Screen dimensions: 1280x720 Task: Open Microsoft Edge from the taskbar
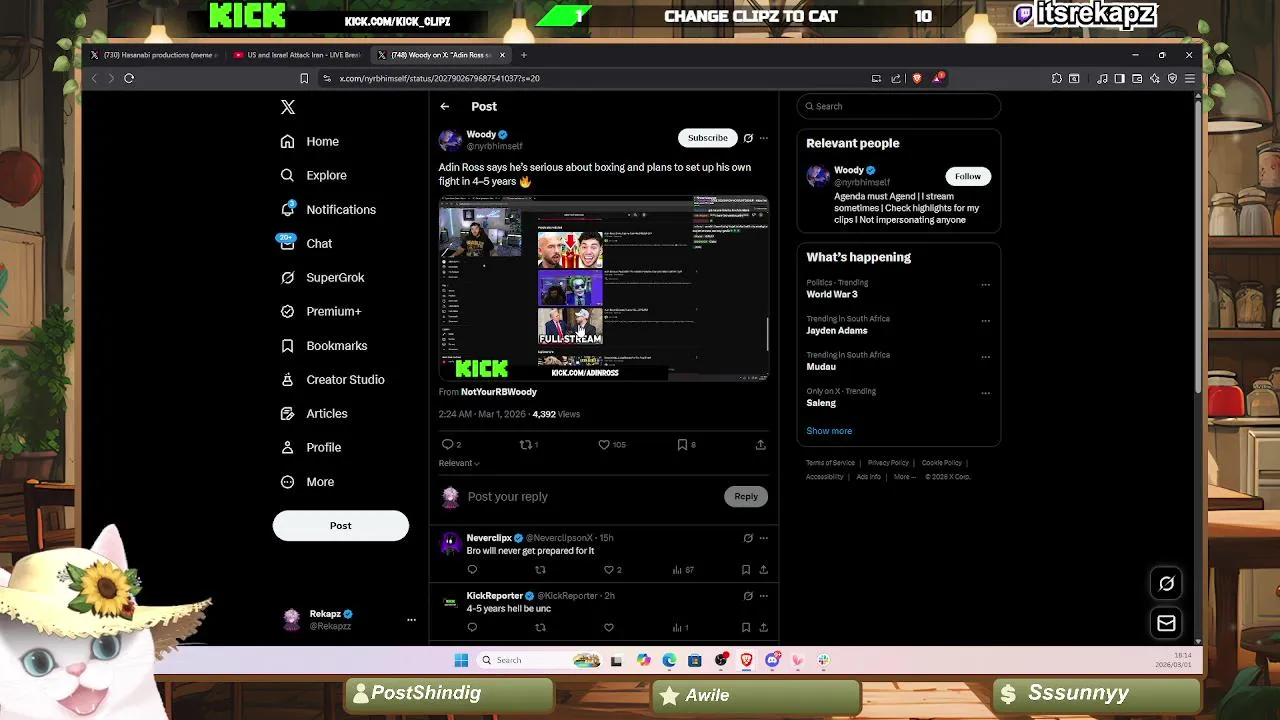click(669, 660)
